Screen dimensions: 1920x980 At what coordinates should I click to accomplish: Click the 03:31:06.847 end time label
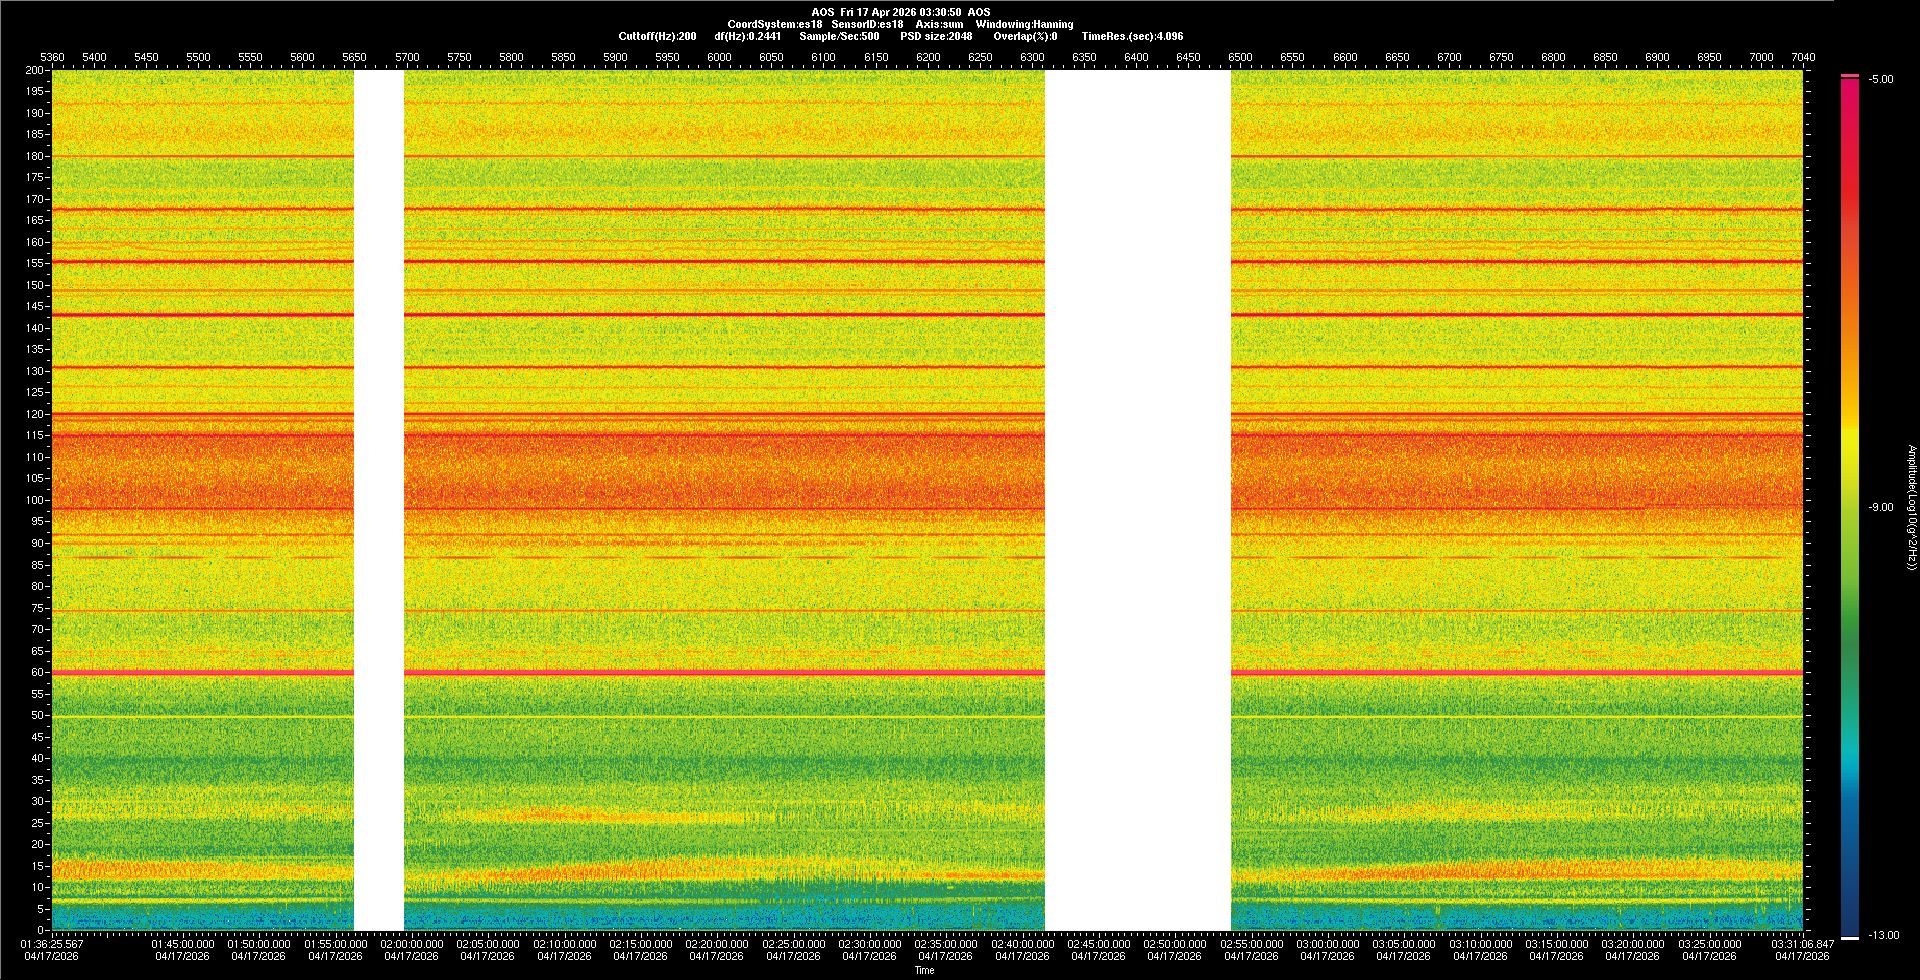tap(1803, 944)
